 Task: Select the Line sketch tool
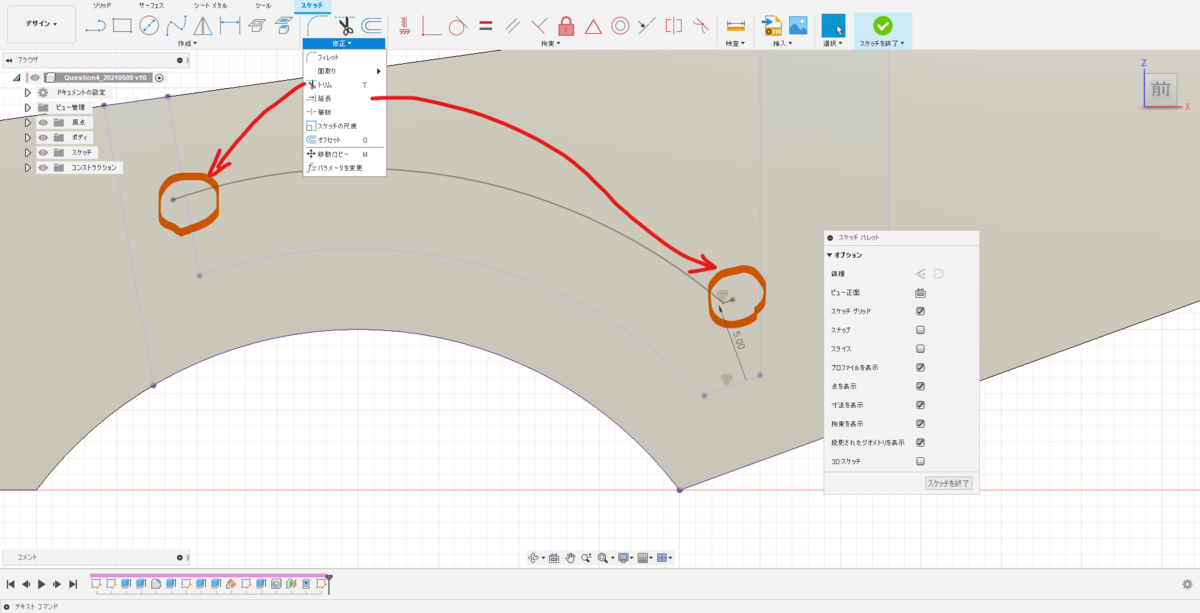[x=96, y=26]
